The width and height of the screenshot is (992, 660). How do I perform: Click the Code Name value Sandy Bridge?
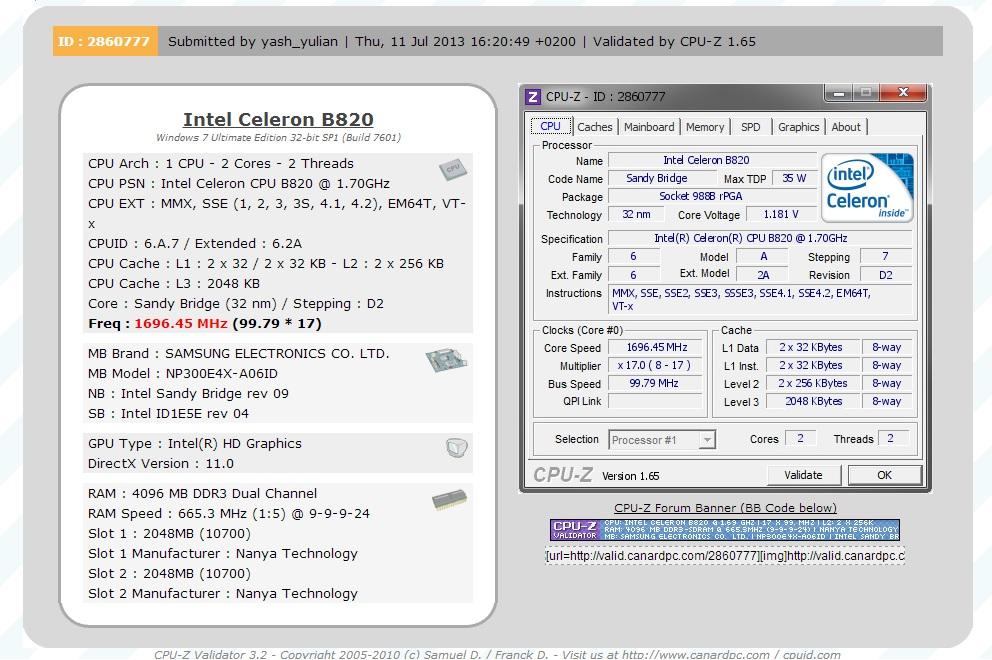(662, 178)
